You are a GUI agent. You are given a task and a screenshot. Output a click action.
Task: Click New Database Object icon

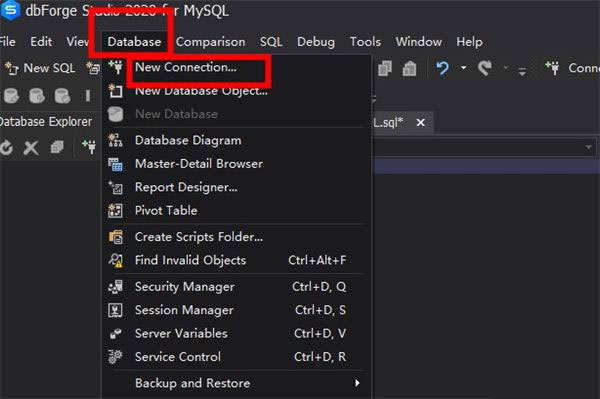(x=115, y=91)
